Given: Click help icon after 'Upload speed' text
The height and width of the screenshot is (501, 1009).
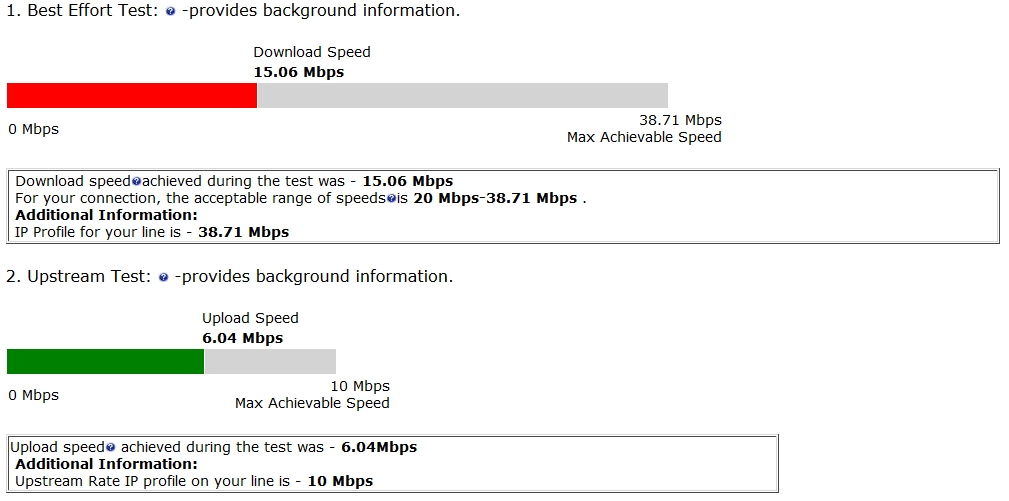Looking at the screenshot, I should pyautogui.click(x=111, y=448).
